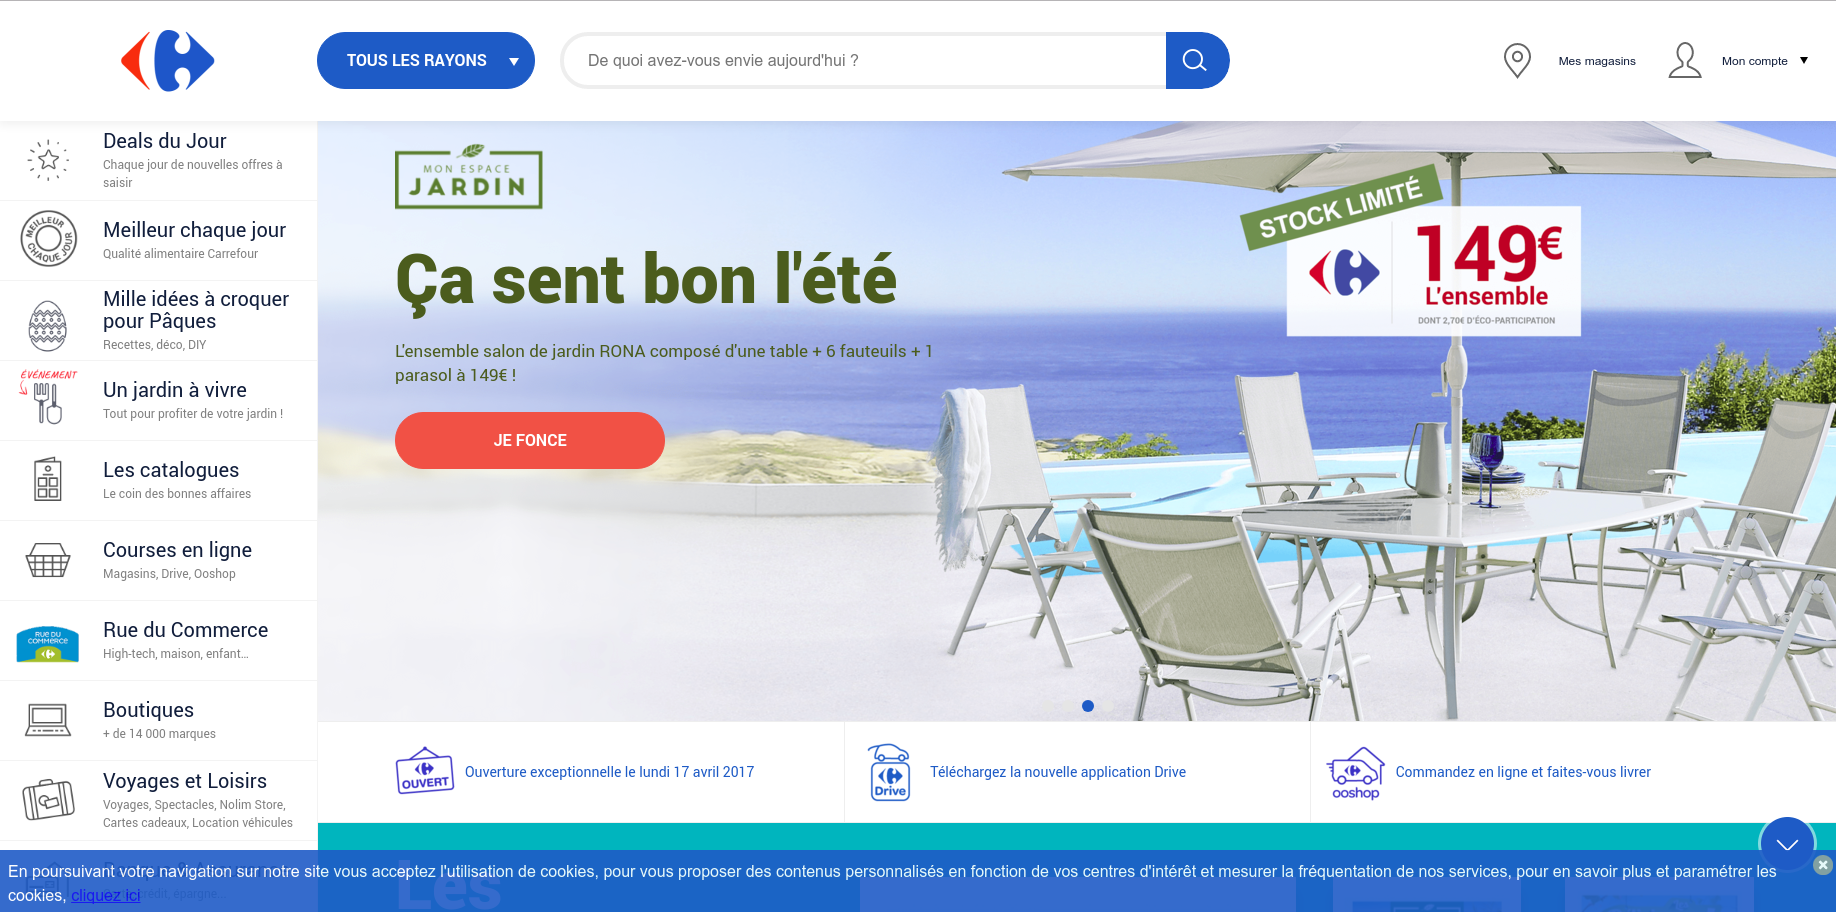Follow the cliquez ici cookie link

[105, 895]
